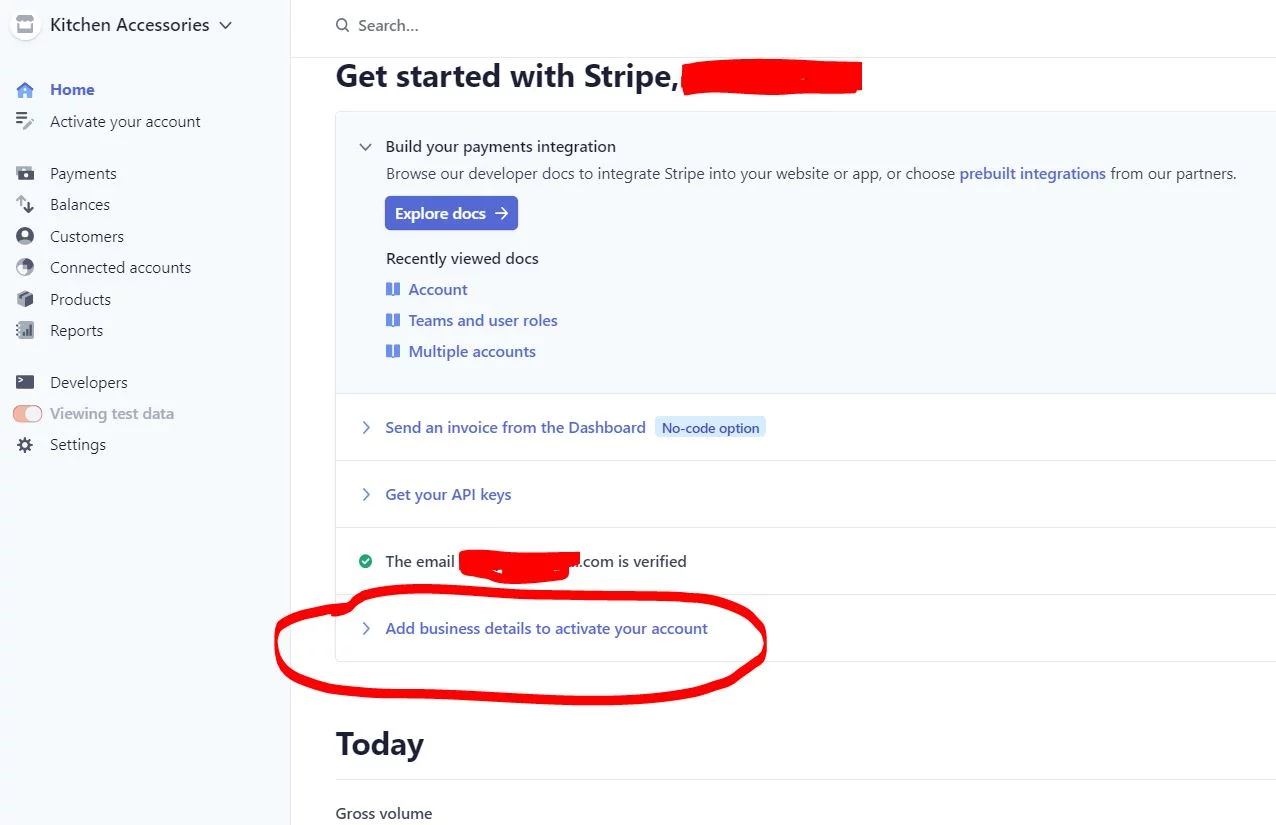Click the Reports chart icon

(25, 331)
